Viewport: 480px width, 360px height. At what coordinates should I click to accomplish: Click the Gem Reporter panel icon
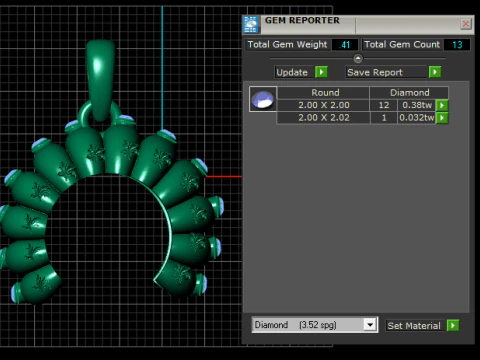click(251, 24)
